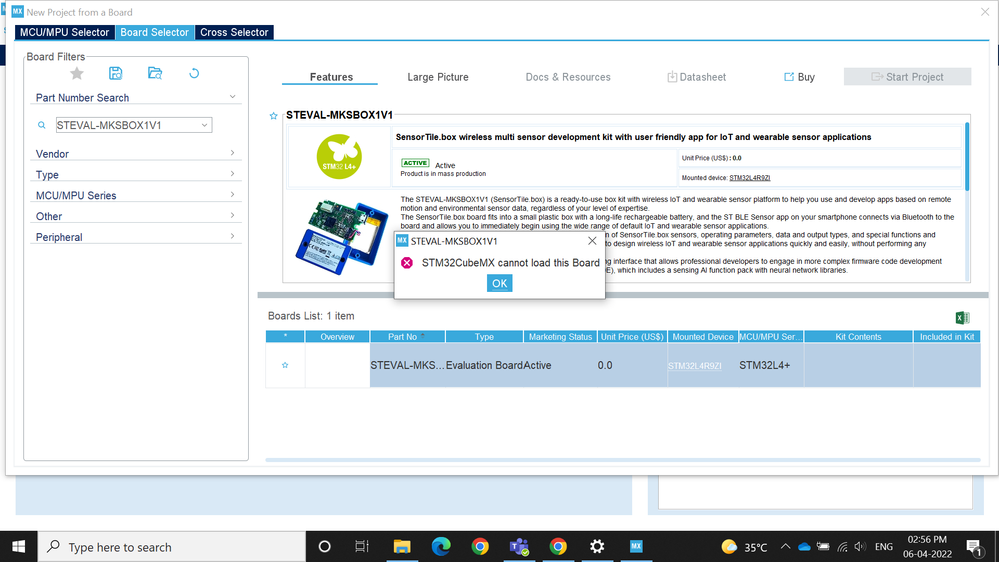Export boards list with Excel icon
The width and height of the screenshot is (999, 562).
click(962, 317)
